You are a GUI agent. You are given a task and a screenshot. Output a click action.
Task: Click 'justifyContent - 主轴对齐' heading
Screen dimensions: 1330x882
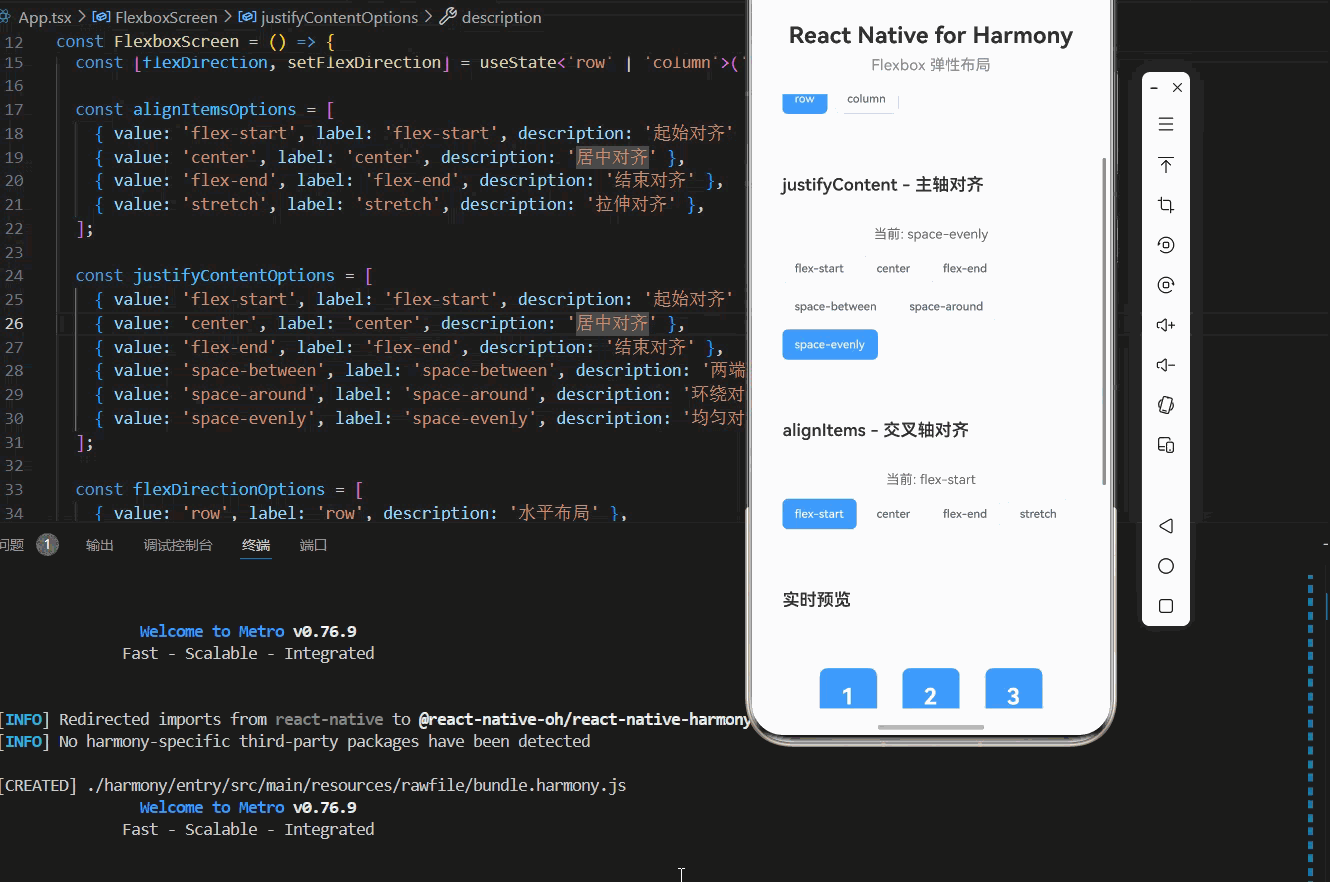[883, 185]
